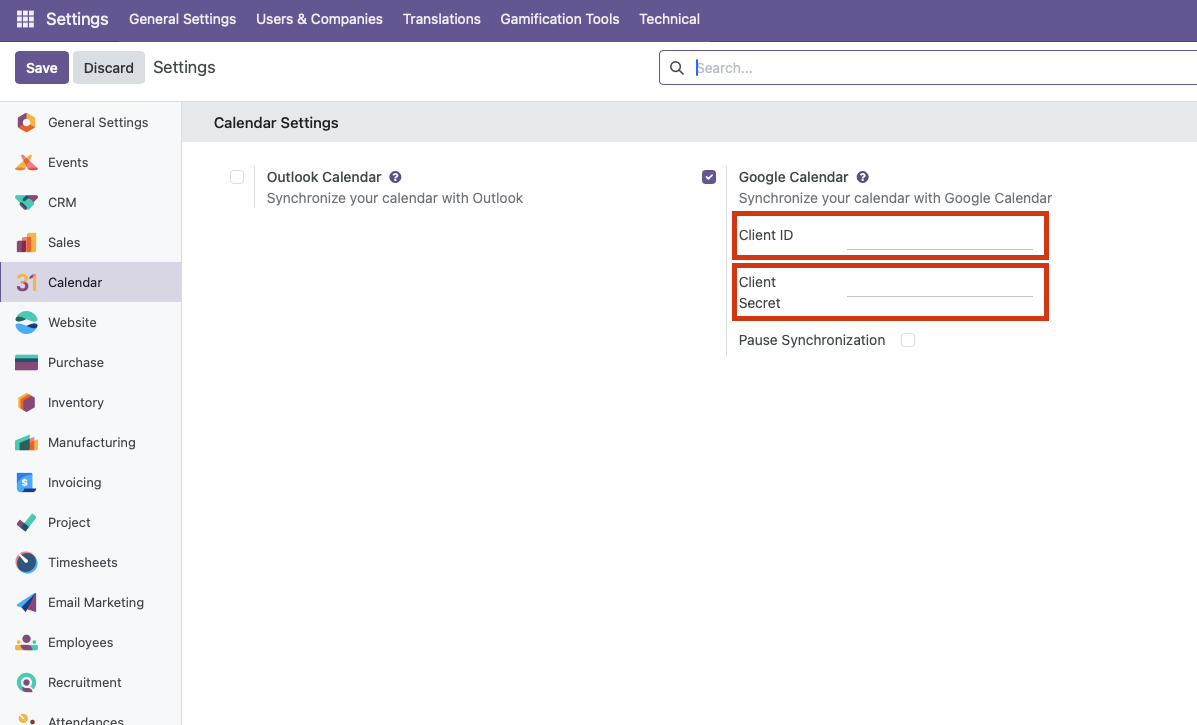
Task: Open Inventory settings via its icon
Action: click(x=27, y=403)
